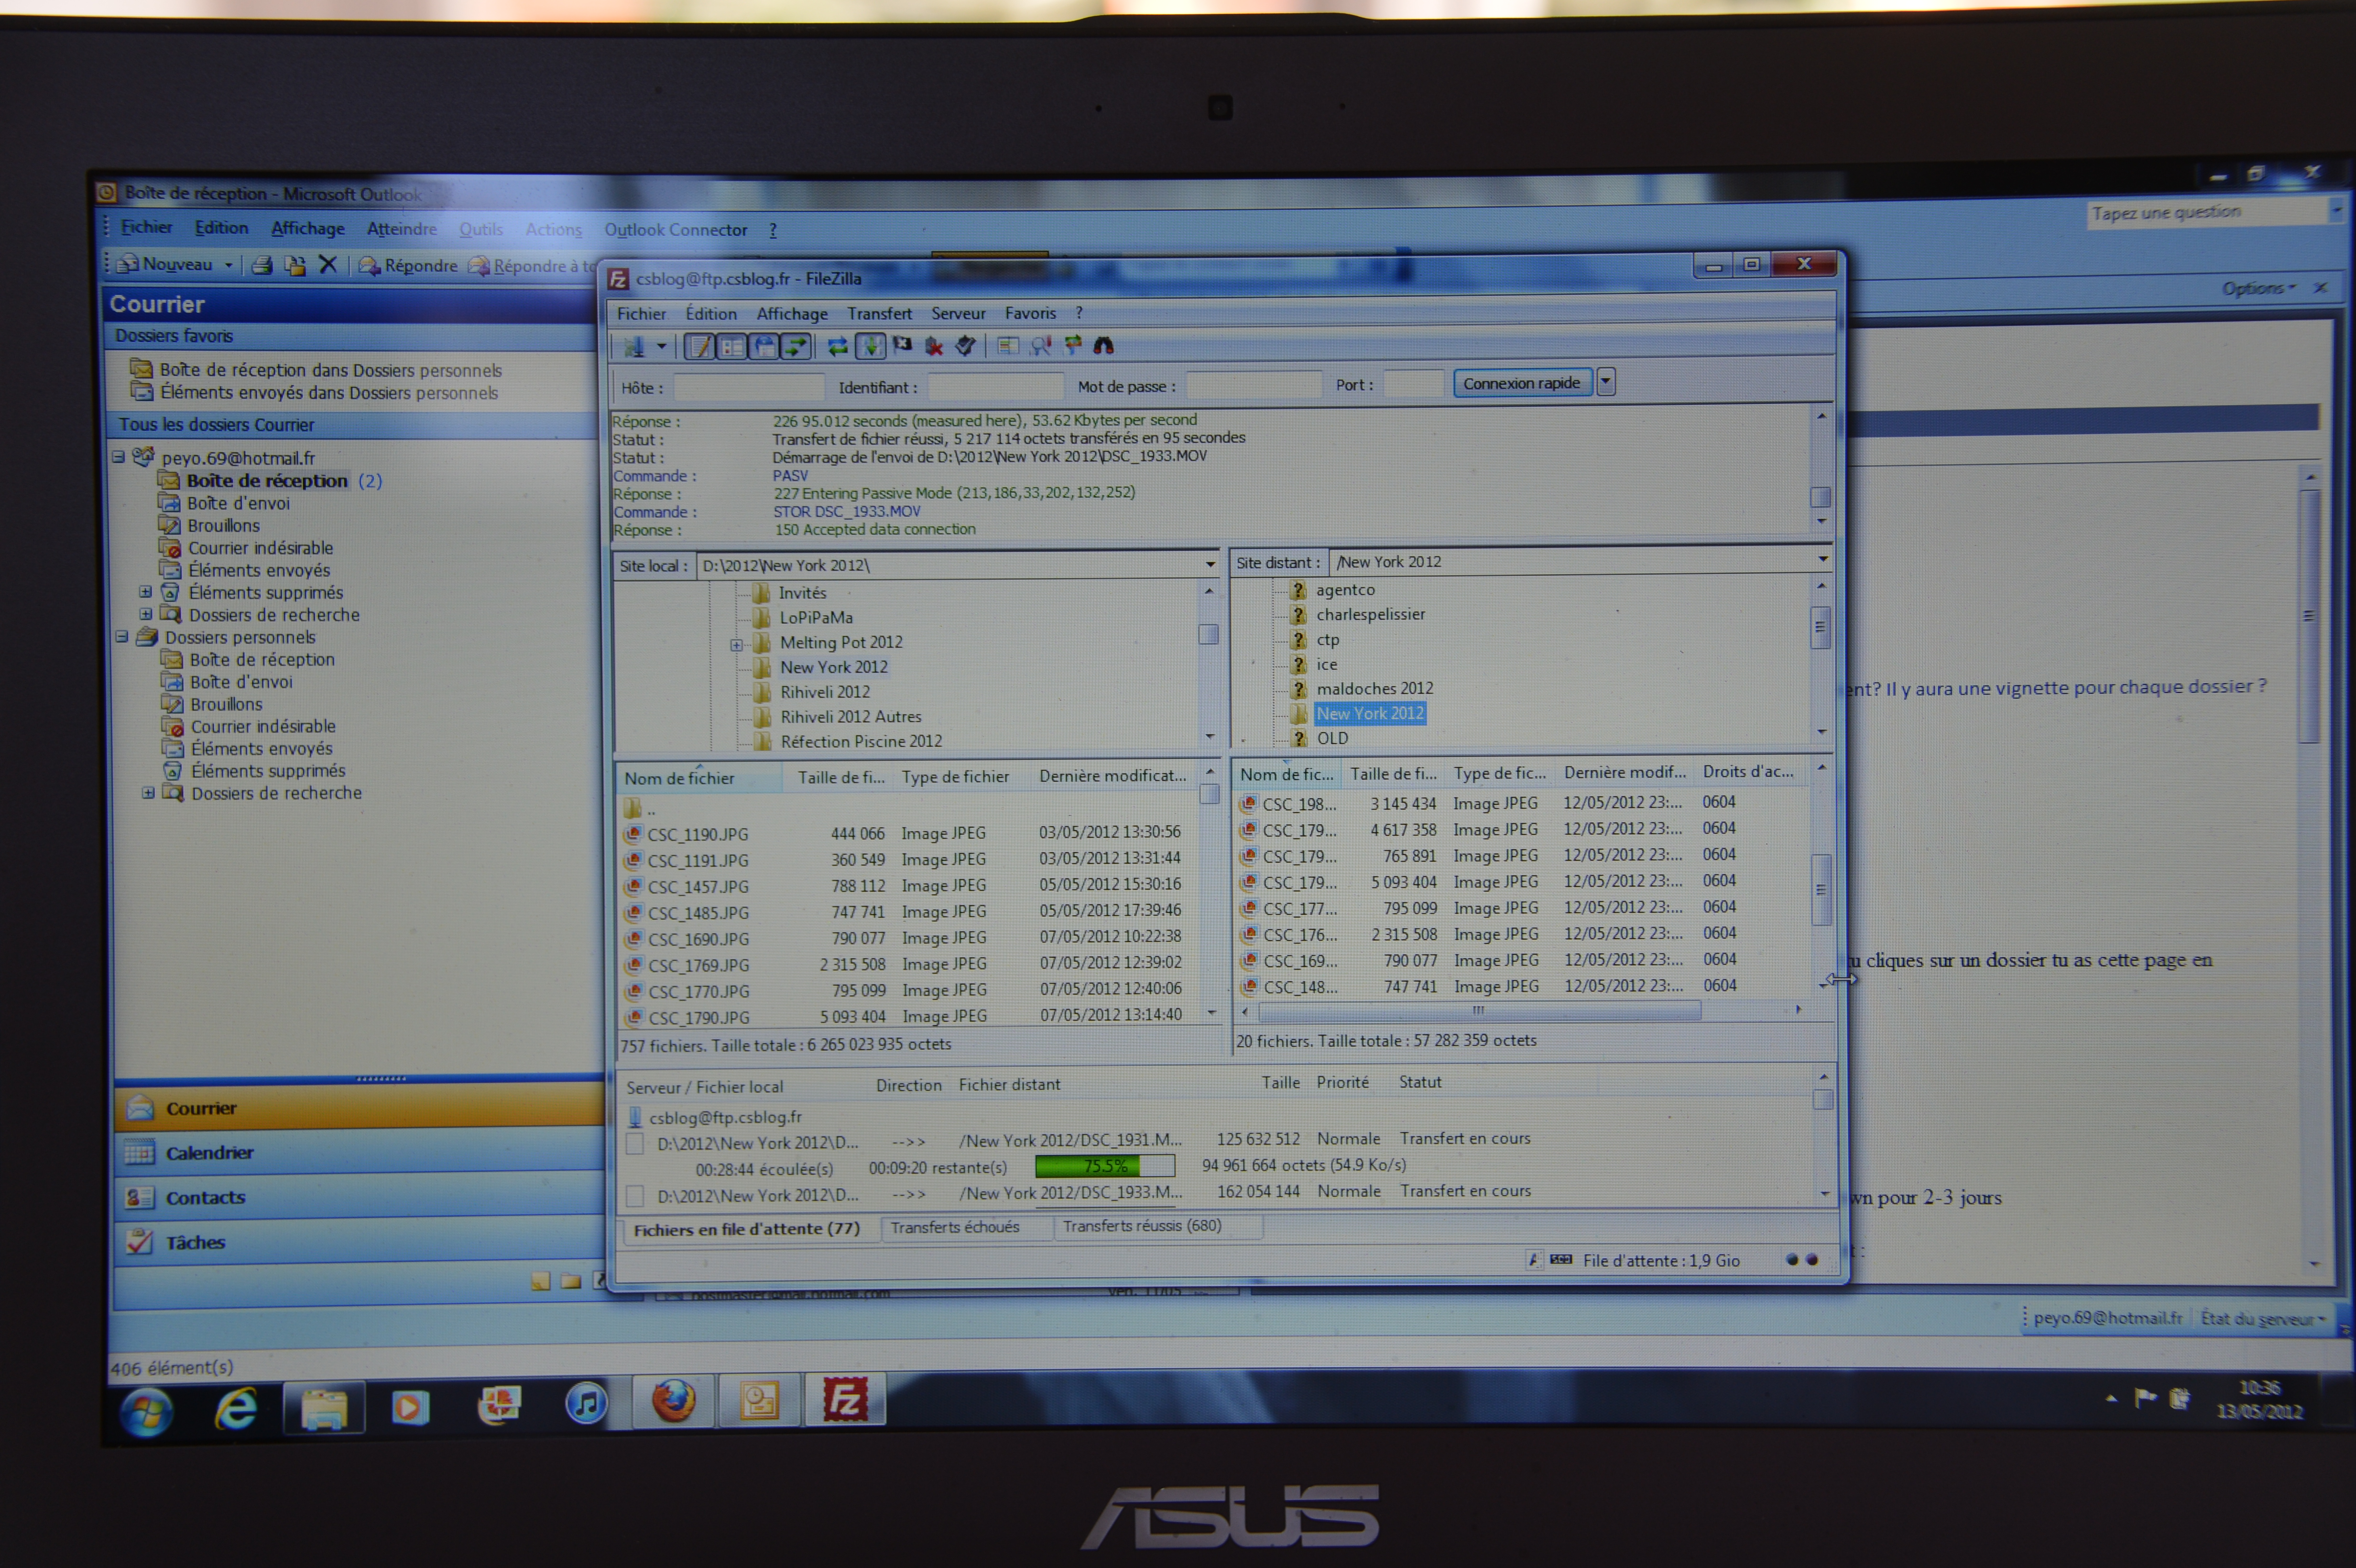Viewport: 2356px width, 1568px height.
Task: Switch to the Transferts réussis tab
Action: (1141, 1226)
